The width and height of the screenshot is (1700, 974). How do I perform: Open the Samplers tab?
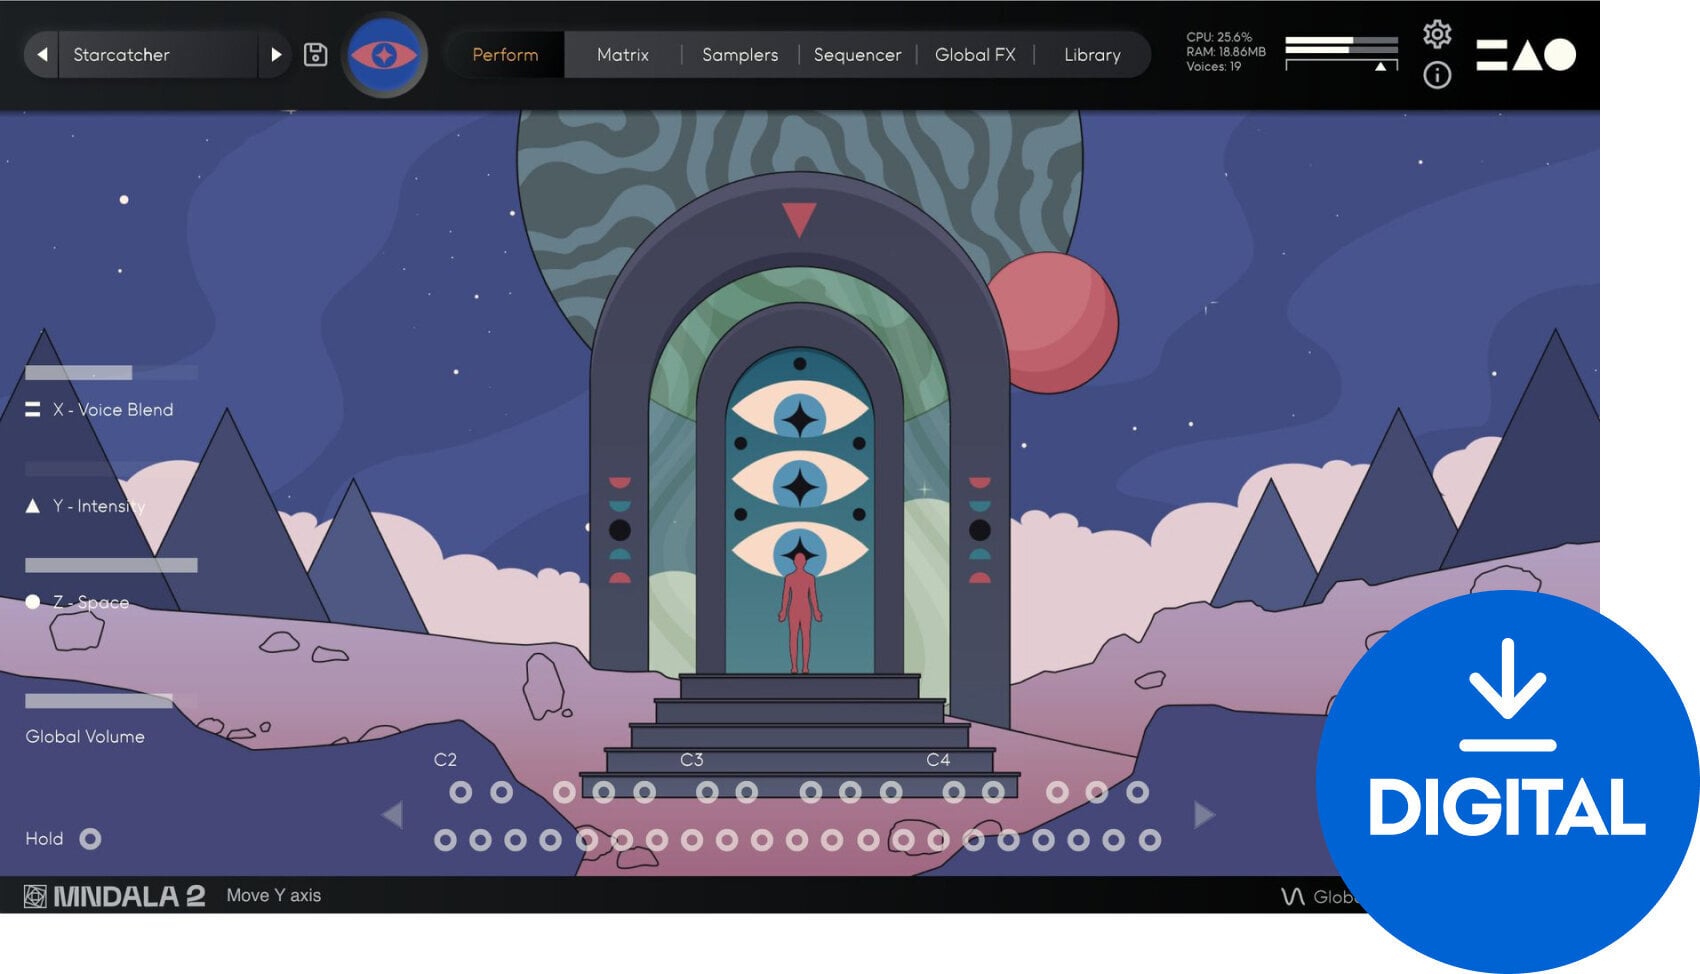point(739,55)
